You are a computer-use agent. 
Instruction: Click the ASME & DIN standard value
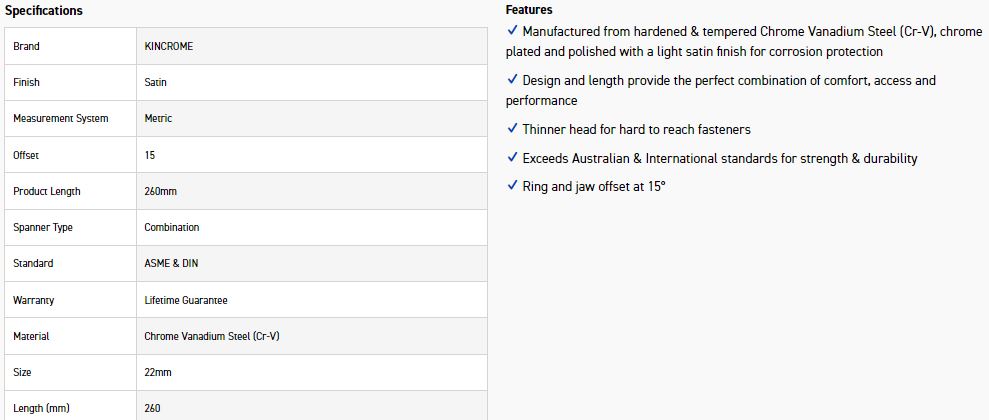pyautogui.click(x=169, y=264)
